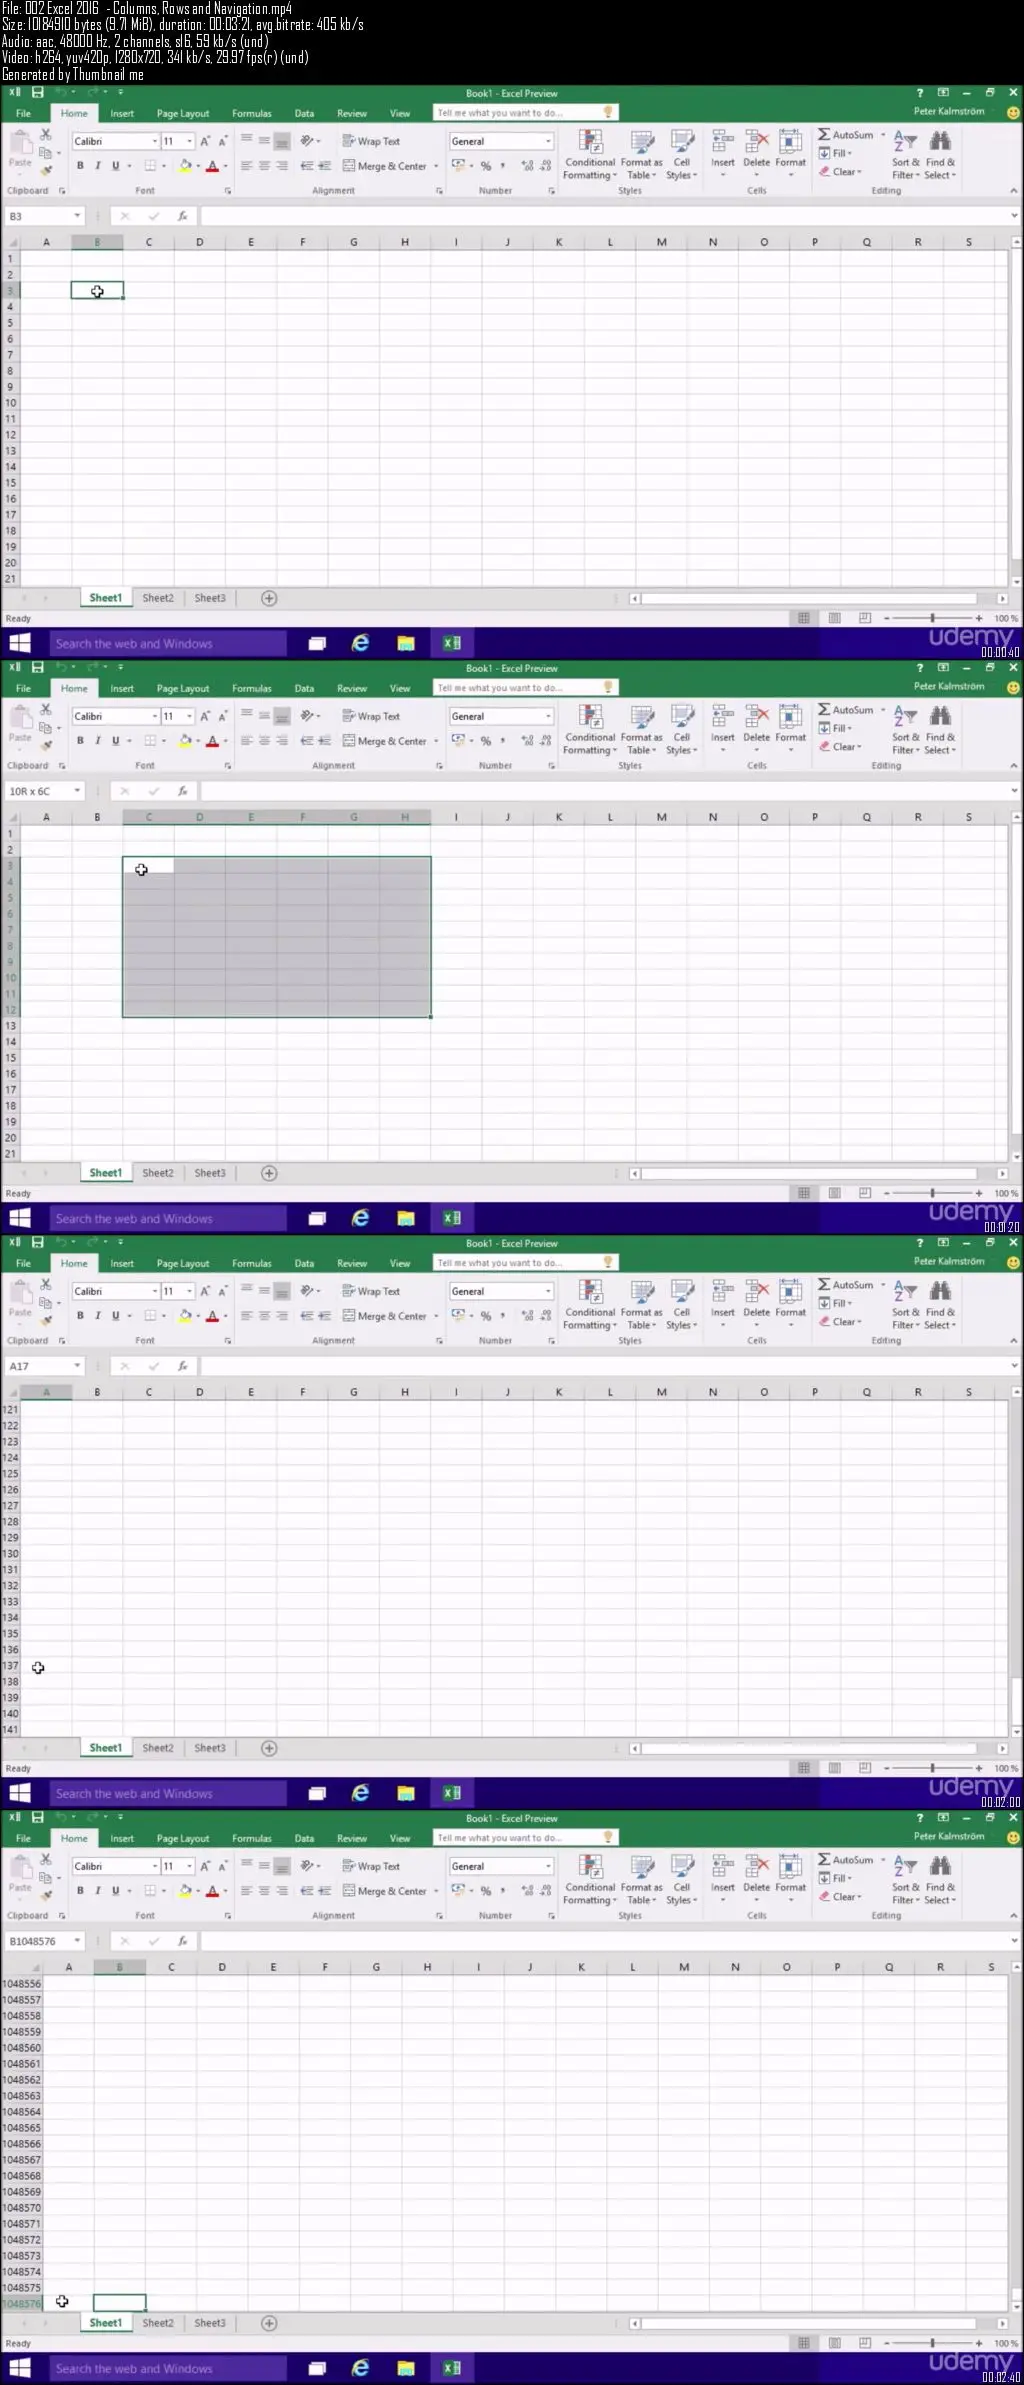This screenshot has width=1024, height=2385.
Task: Click Search the web and Windows under A17 frame
Action: point(168,1794)
